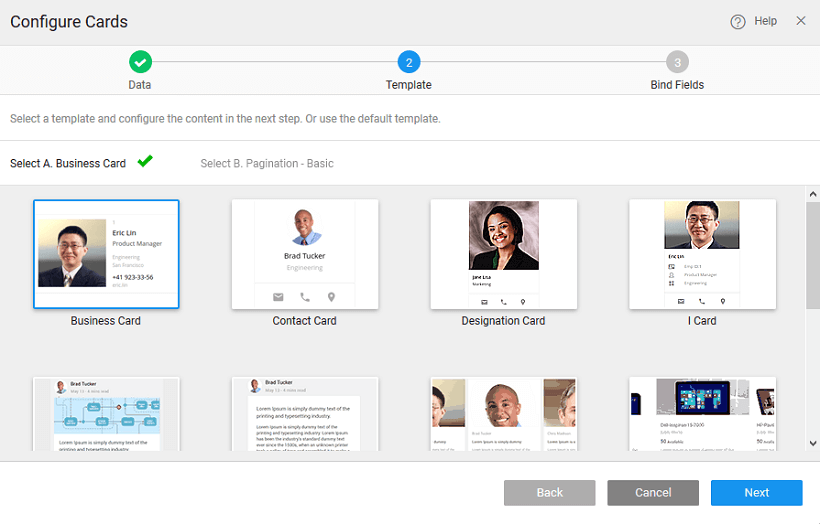Choose the Contact Card template
Viewport: 820px width, 524px height.
click(305, 254)
